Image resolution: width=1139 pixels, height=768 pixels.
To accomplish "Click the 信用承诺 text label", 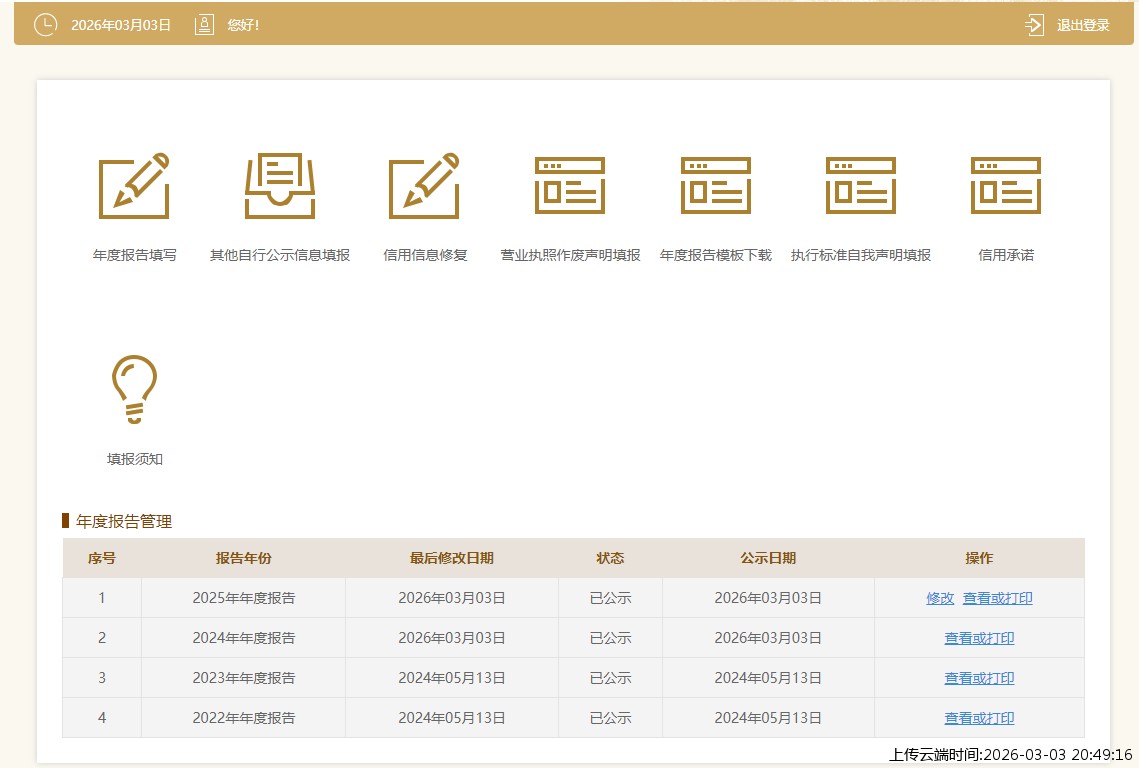I will (x=1006, y=255).
